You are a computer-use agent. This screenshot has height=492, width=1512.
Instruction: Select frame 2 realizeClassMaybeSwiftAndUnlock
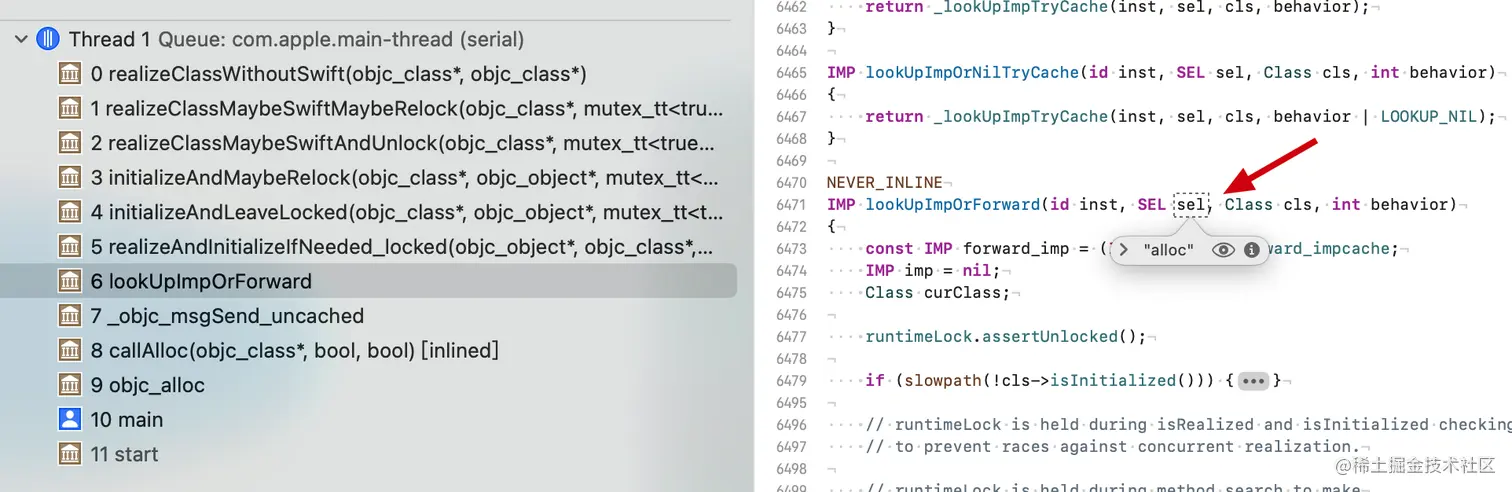click(x=403, y=143)
